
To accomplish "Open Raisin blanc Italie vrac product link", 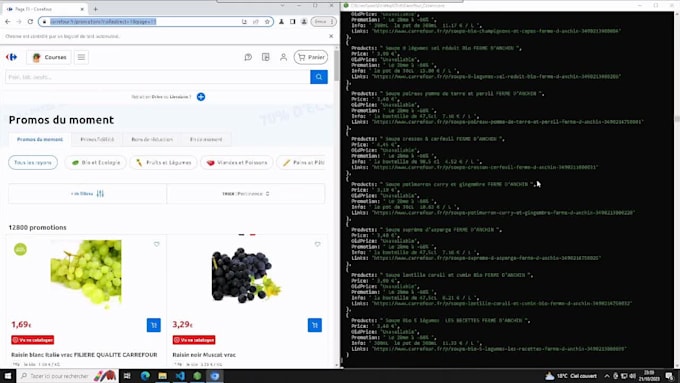I will pos(84,355).
